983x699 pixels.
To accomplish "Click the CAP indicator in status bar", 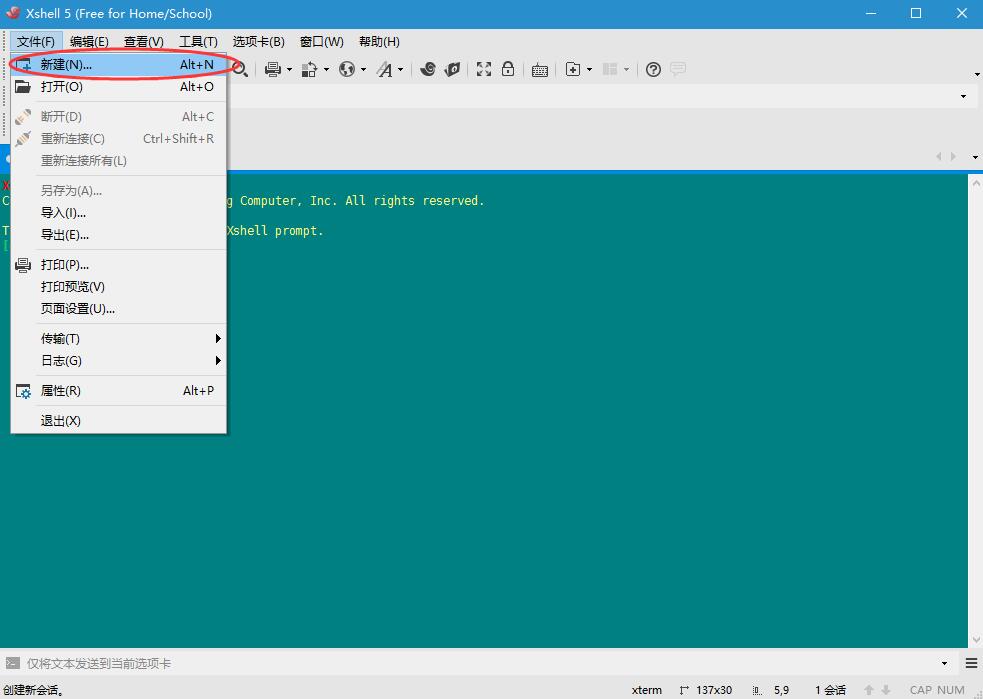I will click(921, 690).
